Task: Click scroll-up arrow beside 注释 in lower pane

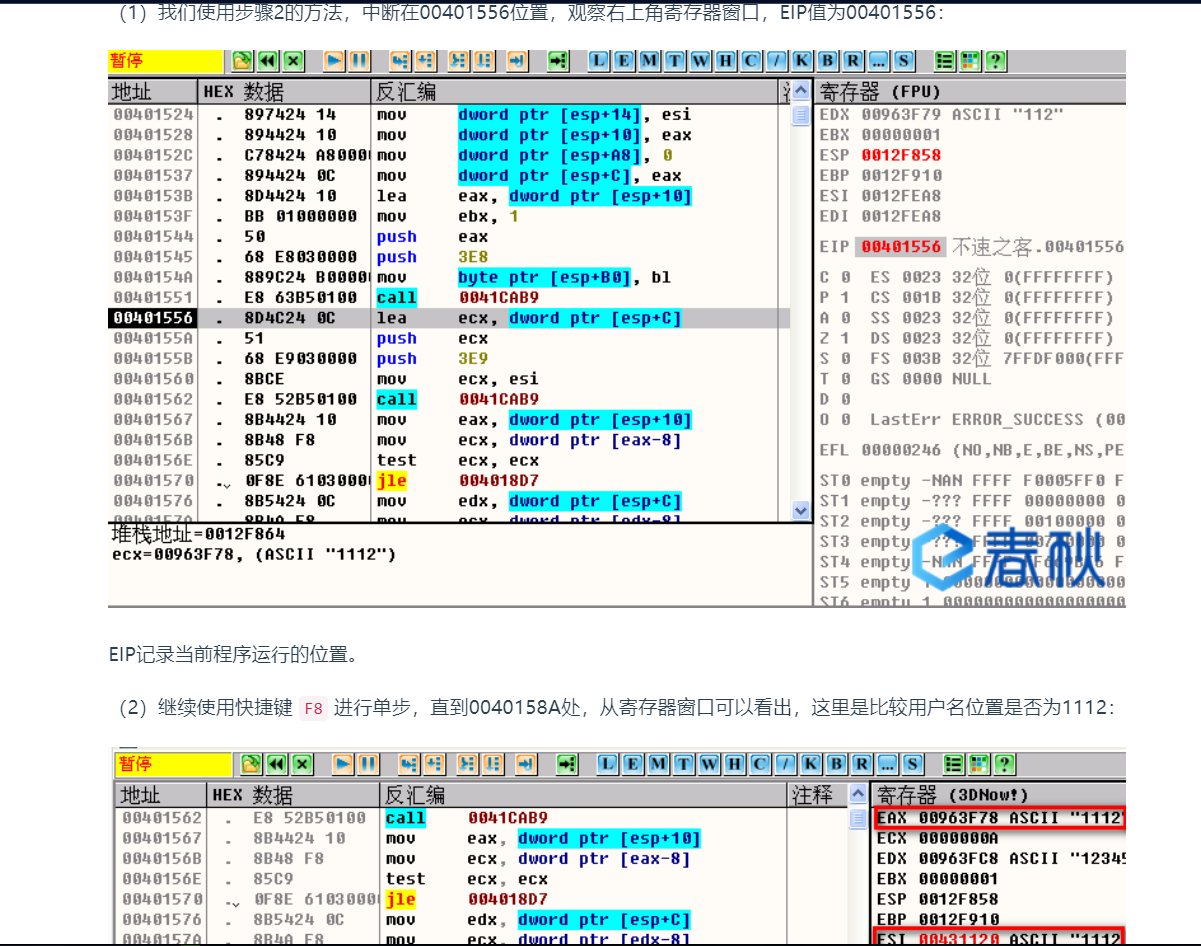Action: (858, 794)
